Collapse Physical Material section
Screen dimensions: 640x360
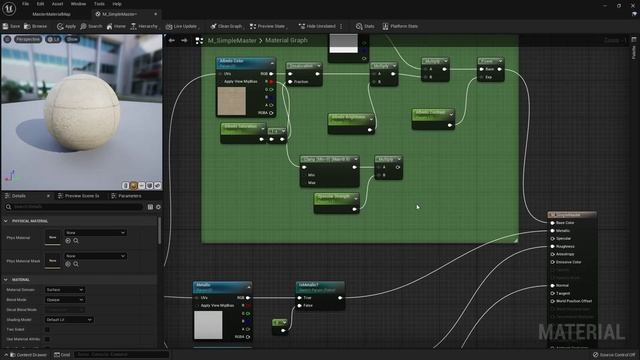point(6,221)
